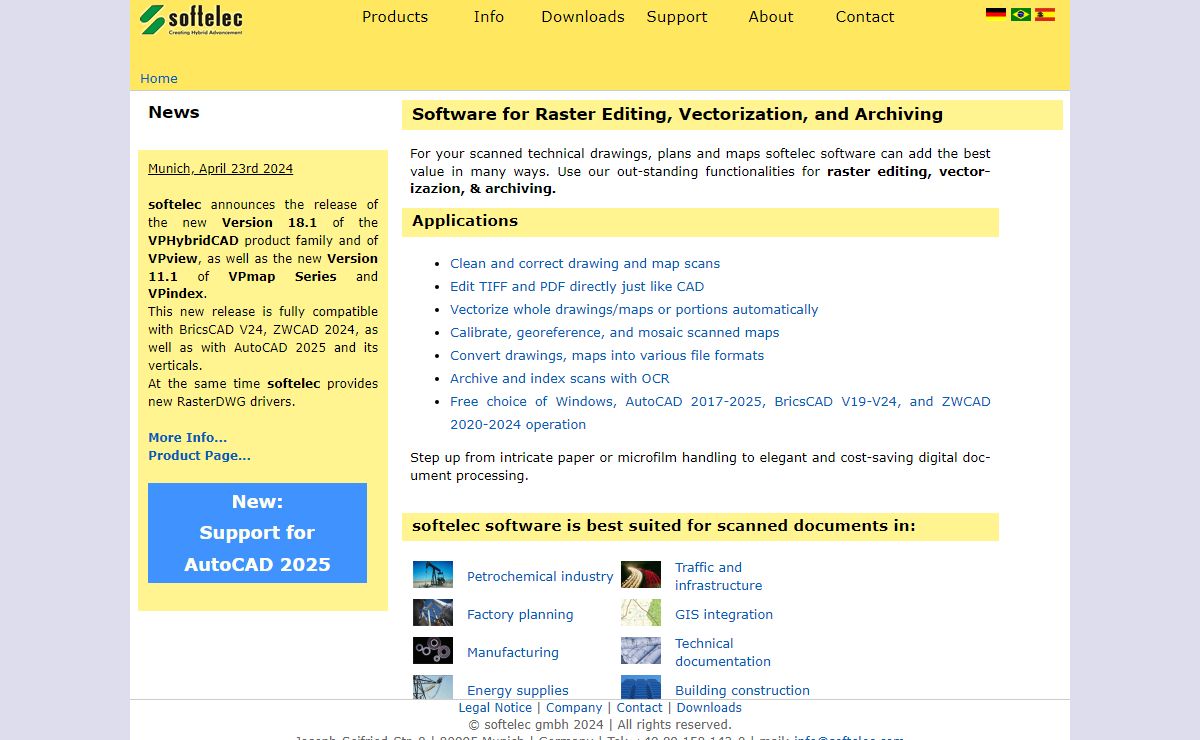This screenshot has height=740, width=1200.
Task: Switch to Spanish language flag
Action: 1045,14
